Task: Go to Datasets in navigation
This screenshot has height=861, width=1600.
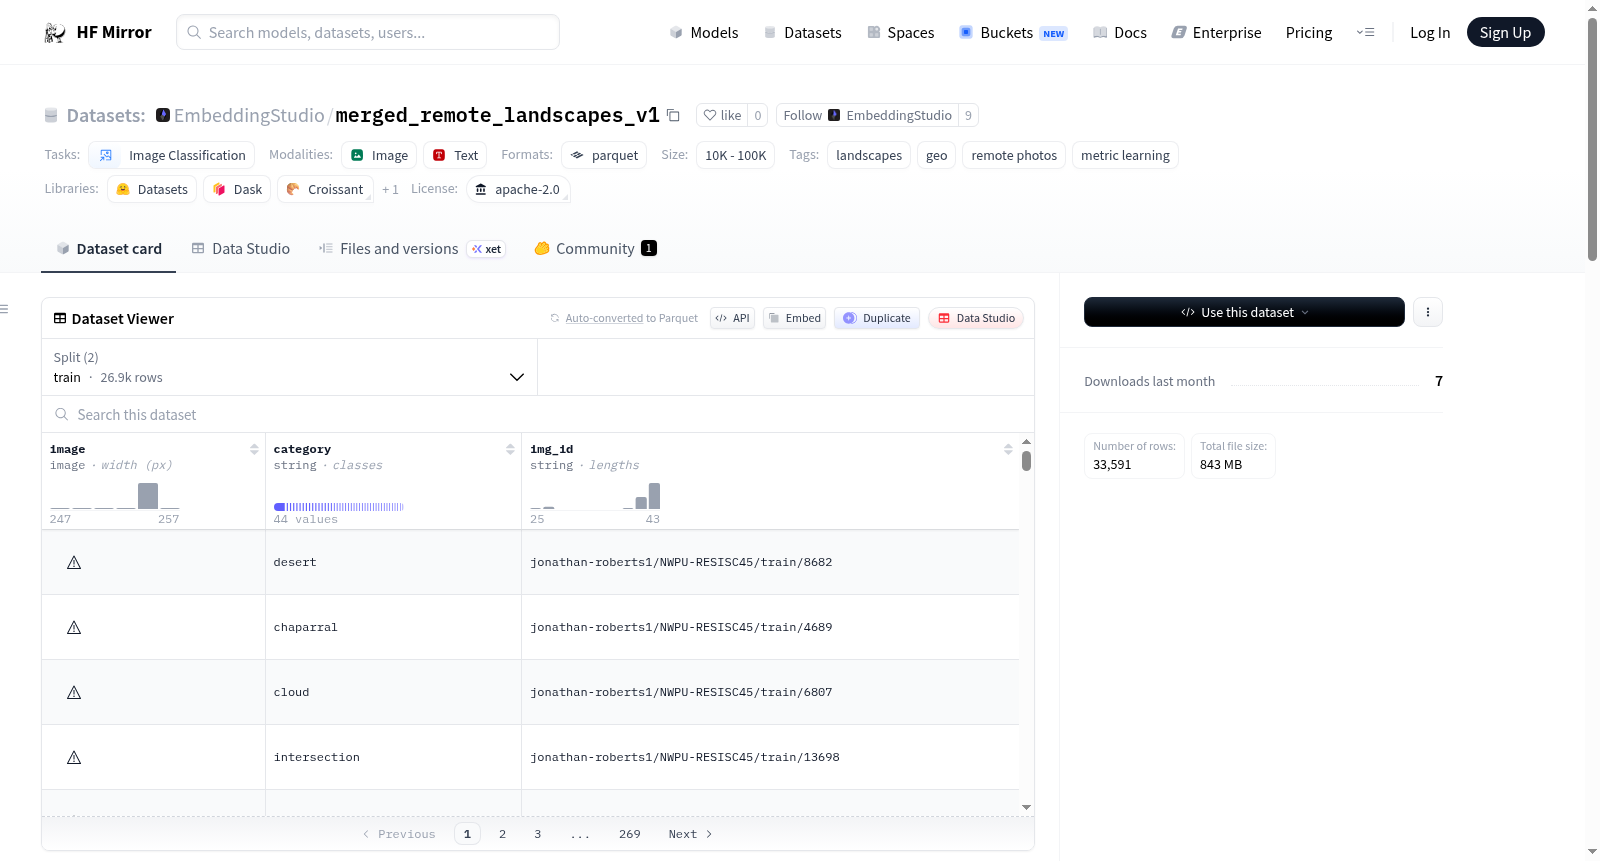Action: point(803,33)
